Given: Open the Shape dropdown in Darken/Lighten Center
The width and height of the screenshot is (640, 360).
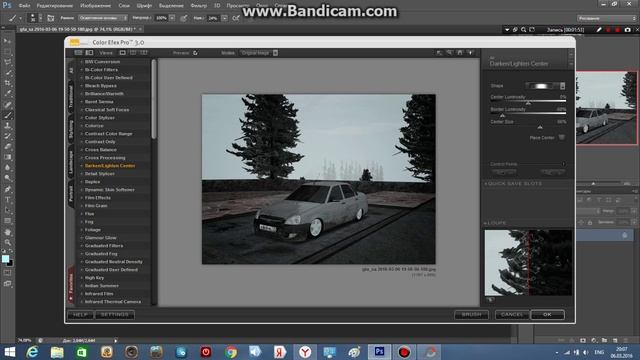Looking at the screenshot, I should pyautogui.click(x=545, y=86).
